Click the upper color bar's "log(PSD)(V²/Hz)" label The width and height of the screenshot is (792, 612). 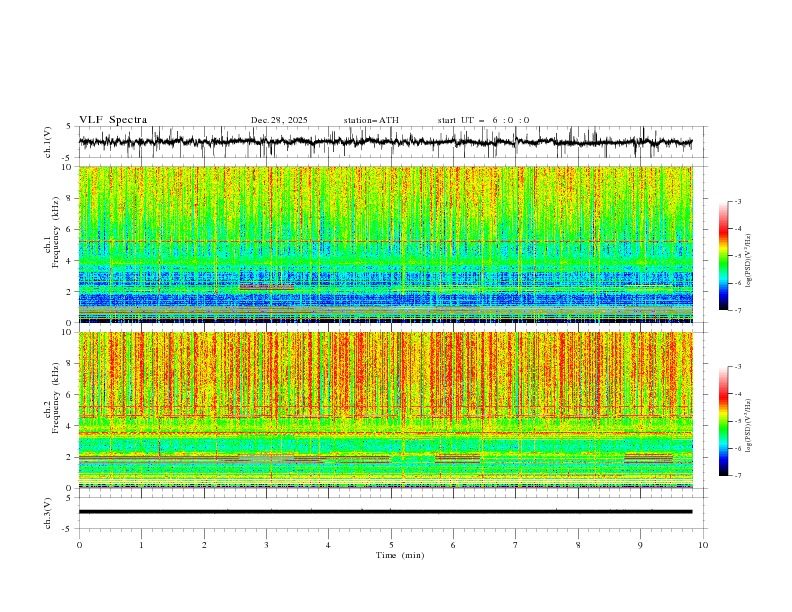click(x=749, y=261)
